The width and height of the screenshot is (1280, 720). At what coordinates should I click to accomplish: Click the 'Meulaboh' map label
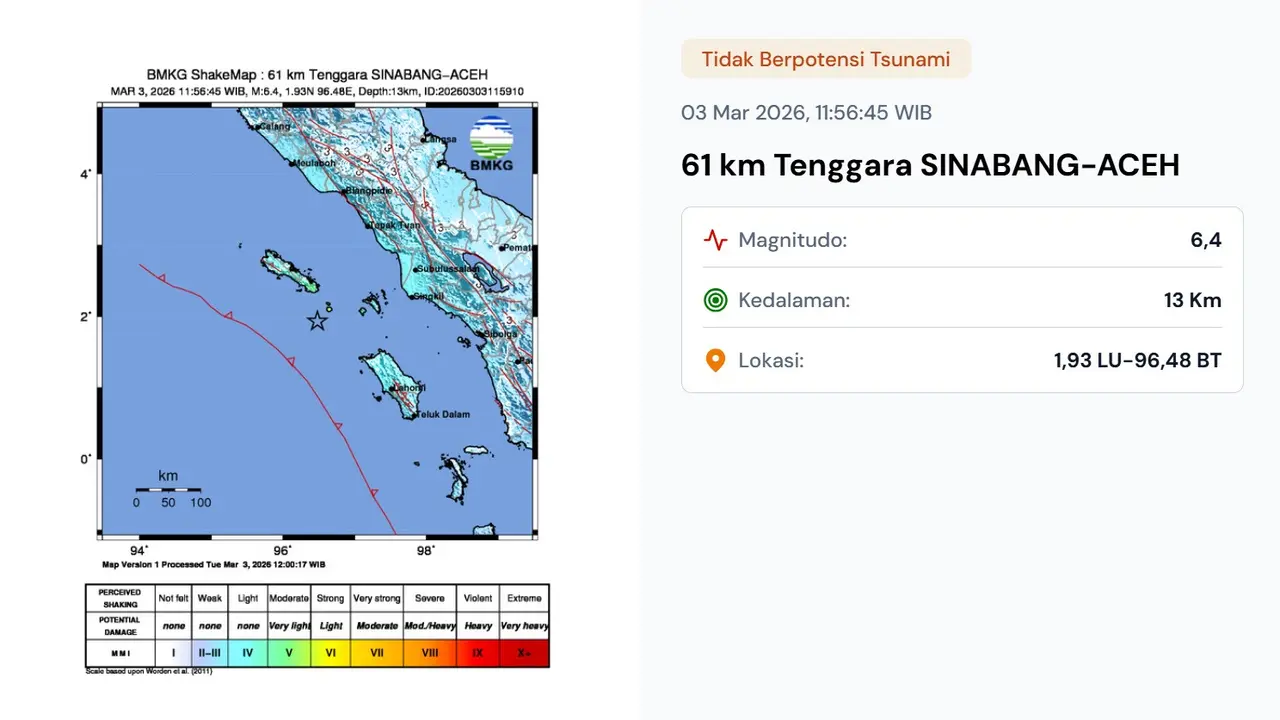[314, 163]
